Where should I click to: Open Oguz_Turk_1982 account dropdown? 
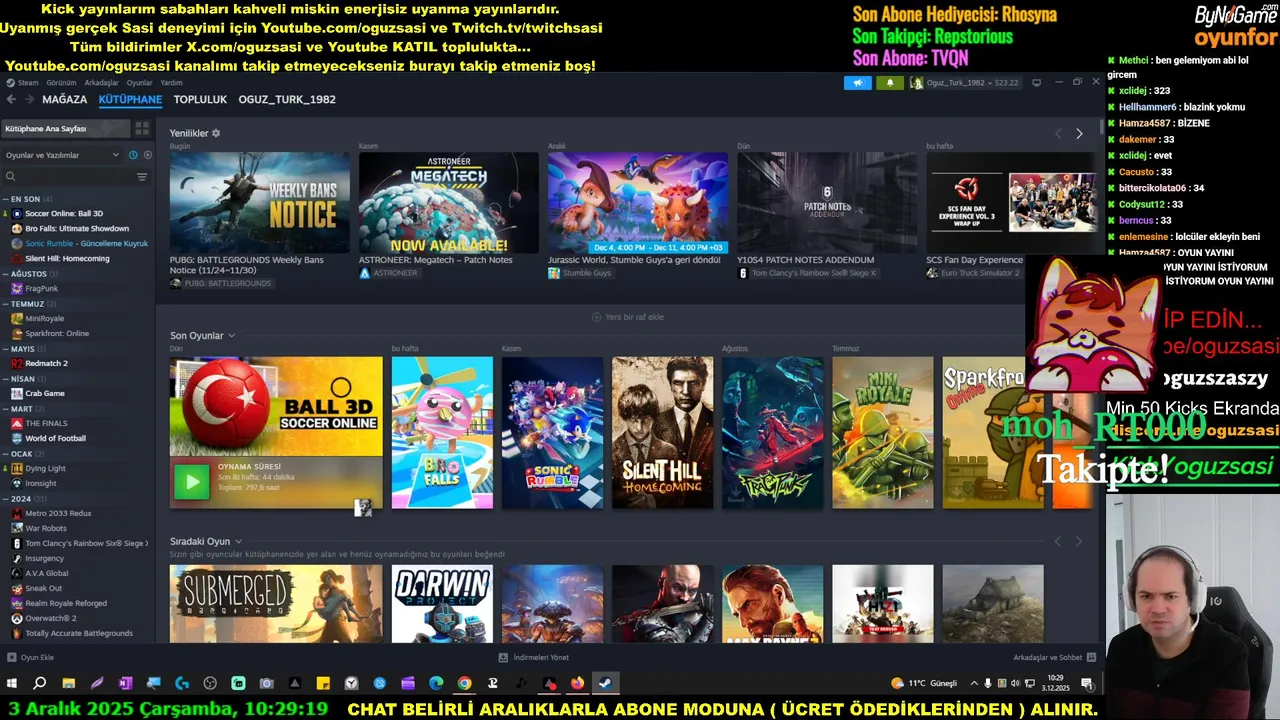coord(964,83)
